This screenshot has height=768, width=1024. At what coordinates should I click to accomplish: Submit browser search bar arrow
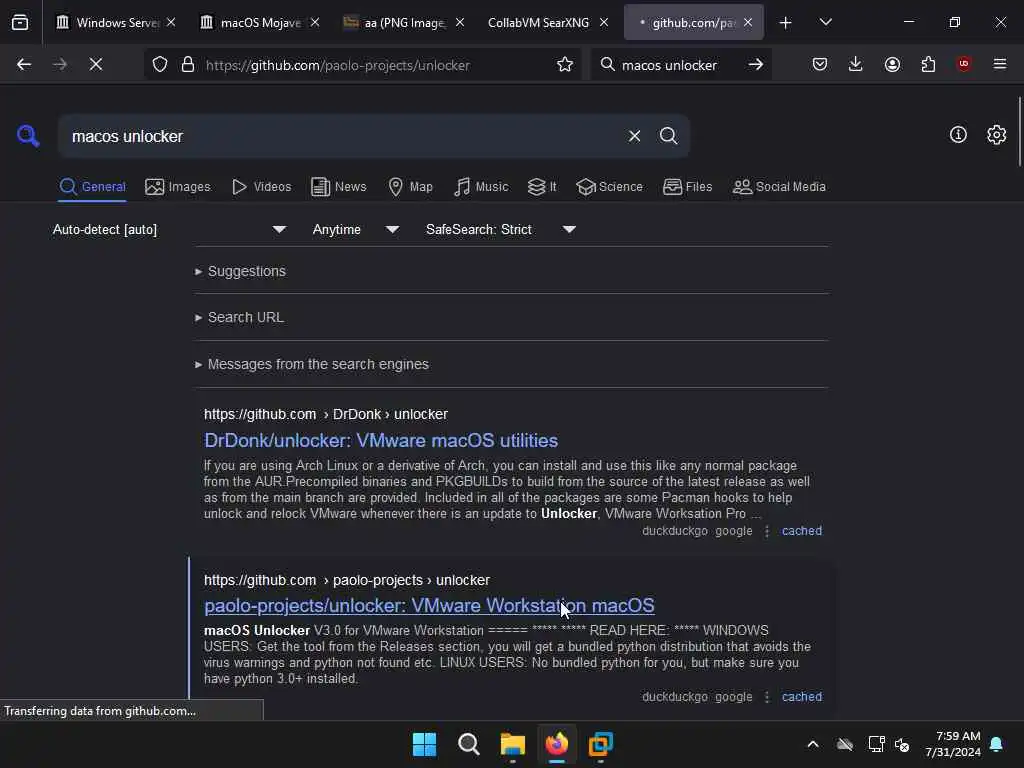point(756,64)
